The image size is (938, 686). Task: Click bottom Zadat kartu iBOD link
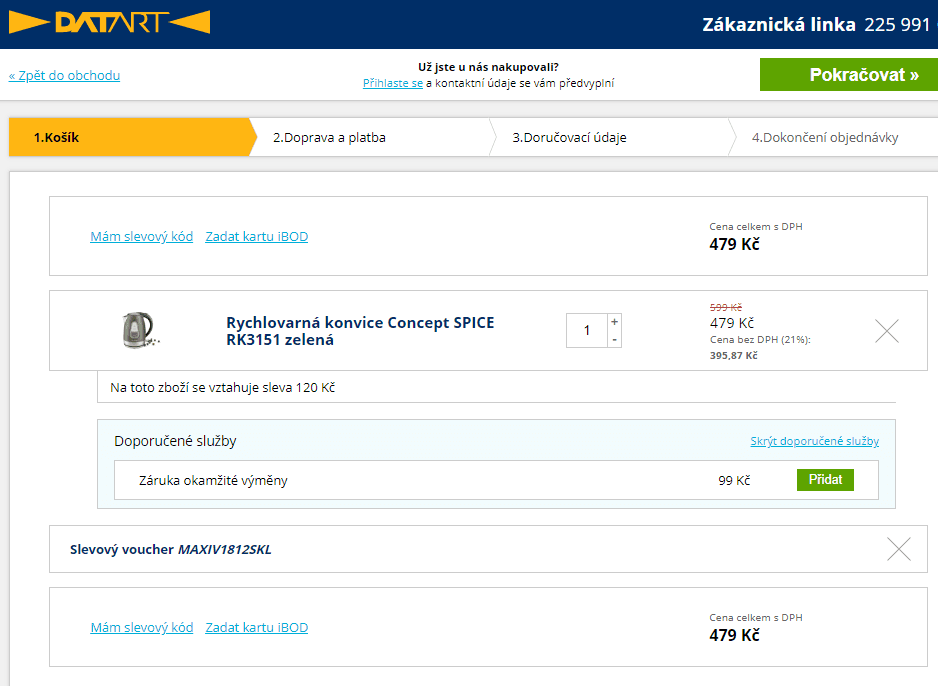(x=257, y=627)
